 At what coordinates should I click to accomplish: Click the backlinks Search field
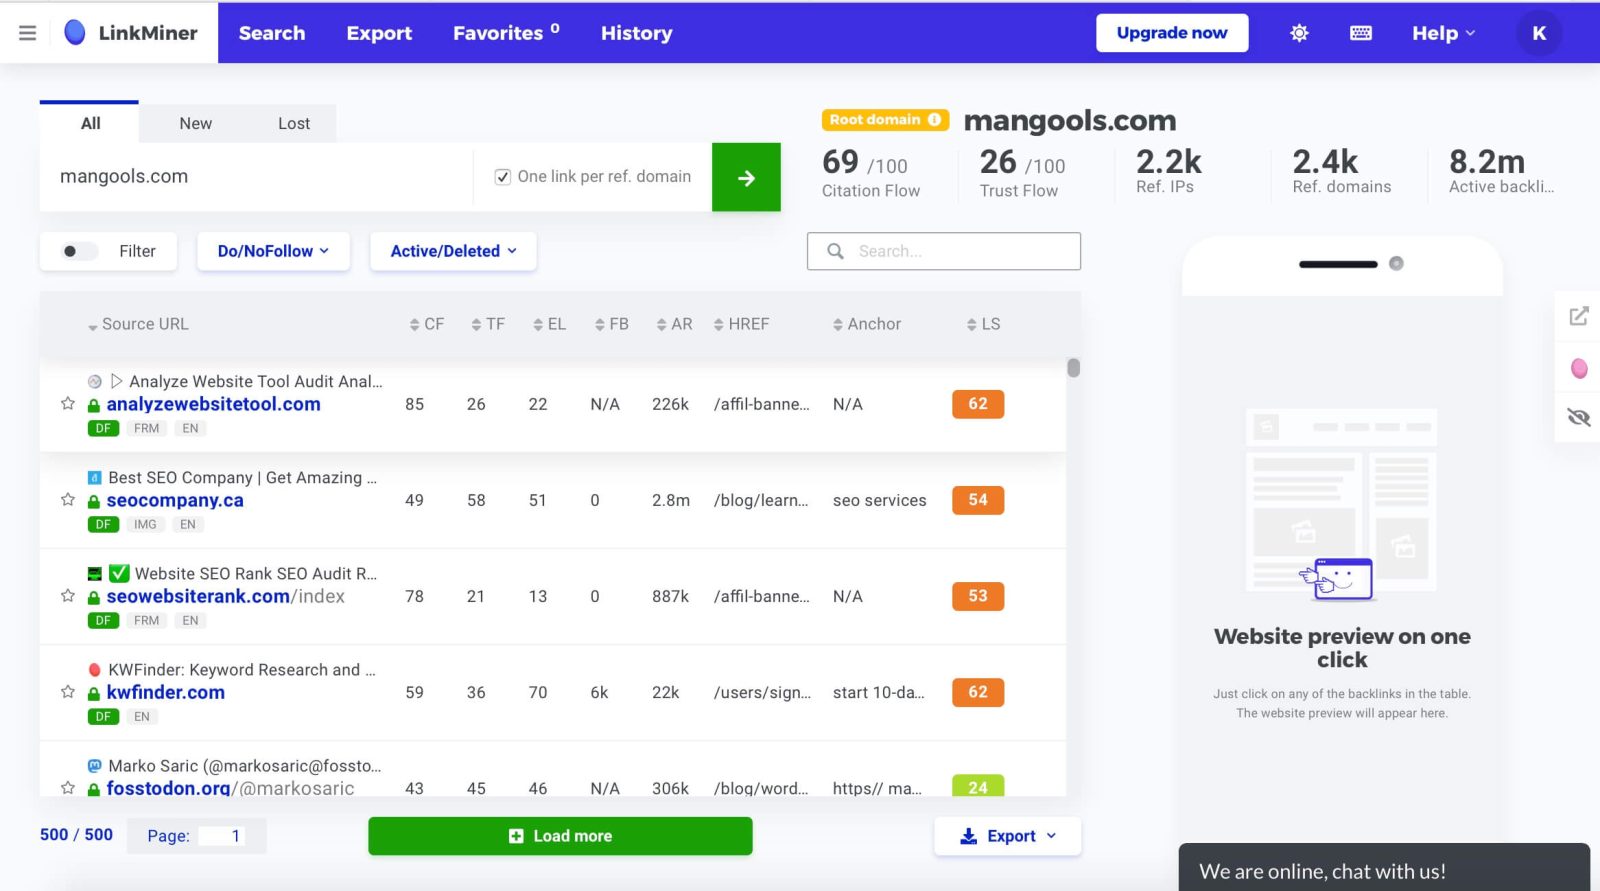point(944,251)
